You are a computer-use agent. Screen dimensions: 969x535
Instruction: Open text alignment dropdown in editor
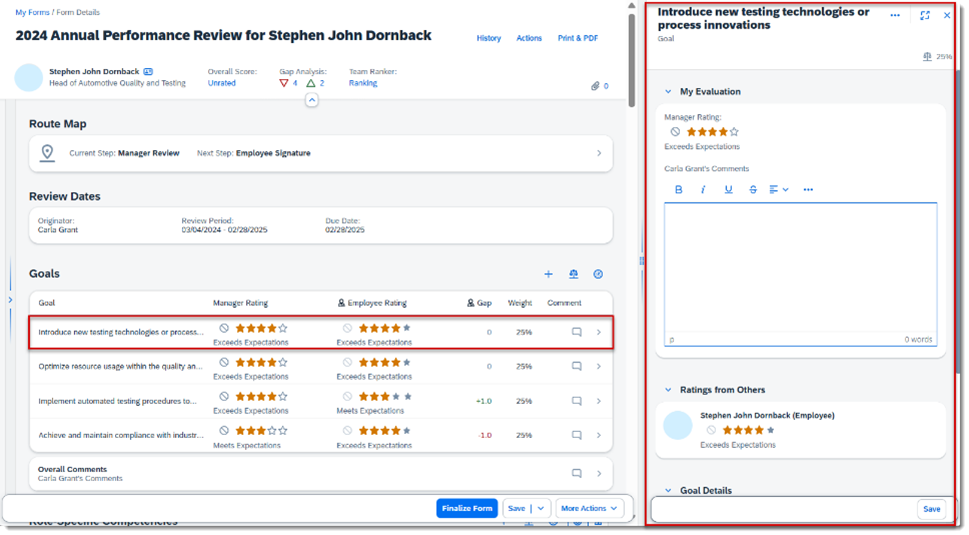point(779,190)
